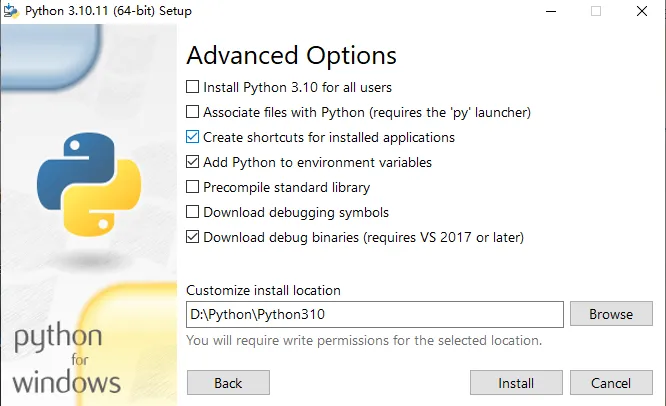Tick the Download debugging symbols checkbox
Screen dimensions: 666x406
click(x=194, y=212)
